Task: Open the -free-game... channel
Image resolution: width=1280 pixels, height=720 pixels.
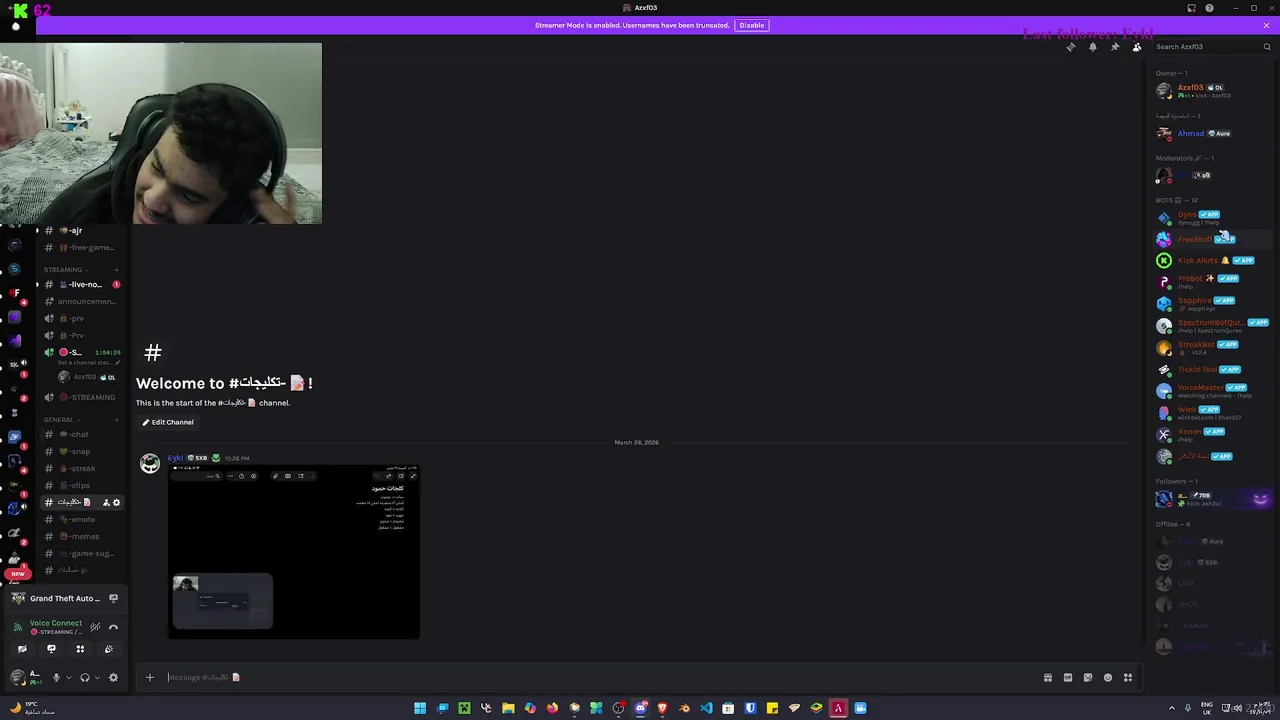Action: point(82,248)
